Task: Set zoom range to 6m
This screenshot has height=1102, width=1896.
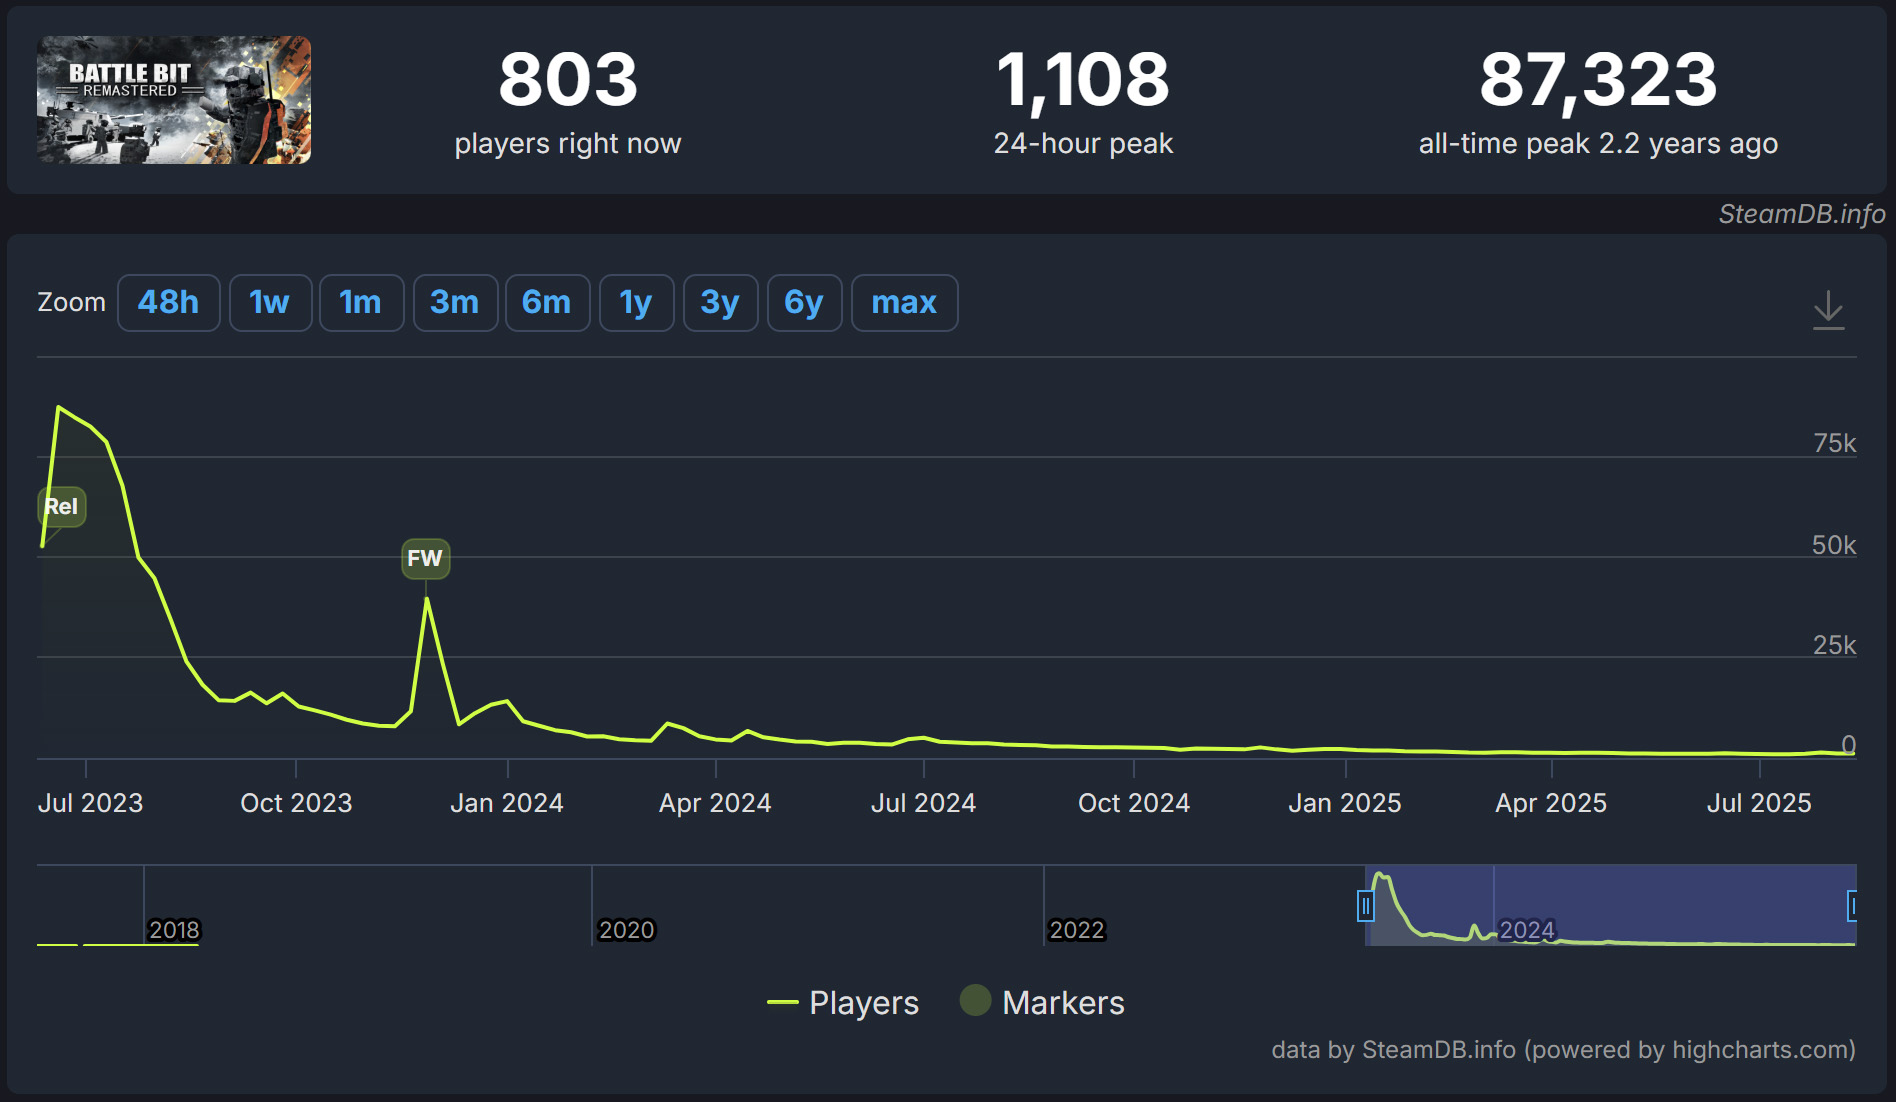Action: (547, 302)
